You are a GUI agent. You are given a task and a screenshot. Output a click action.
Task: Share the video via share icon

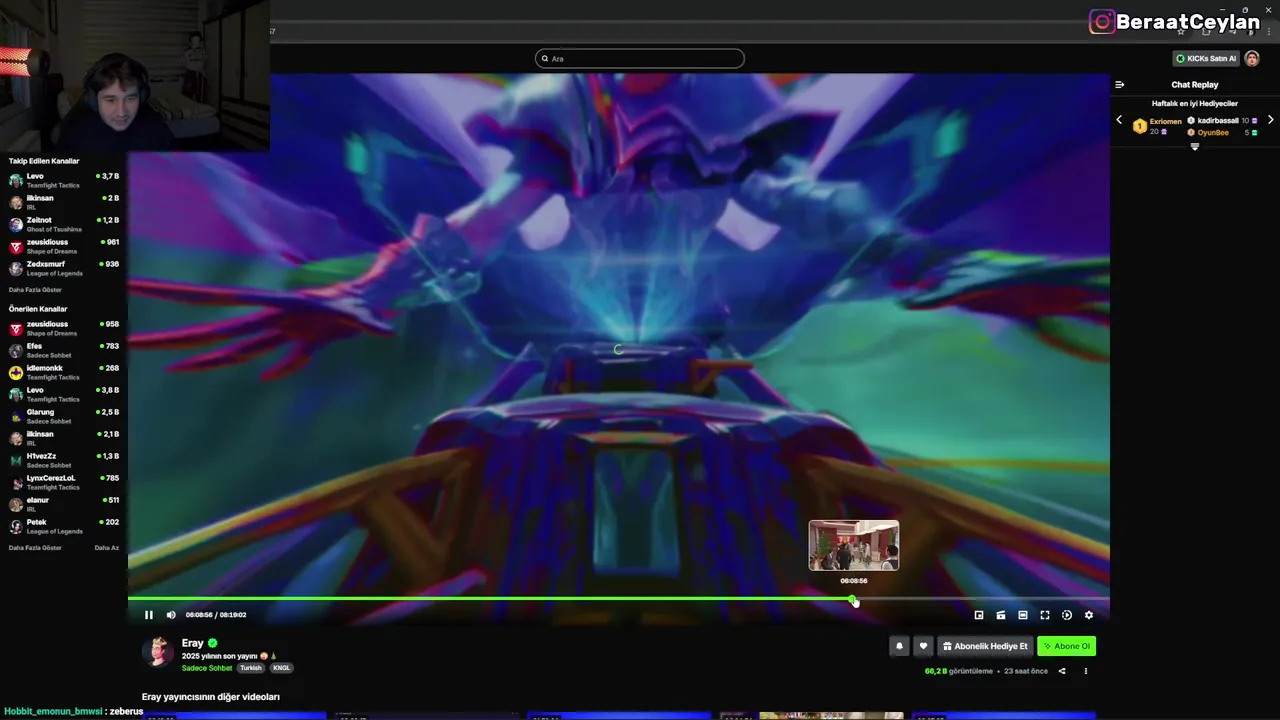click(1062, 671)
